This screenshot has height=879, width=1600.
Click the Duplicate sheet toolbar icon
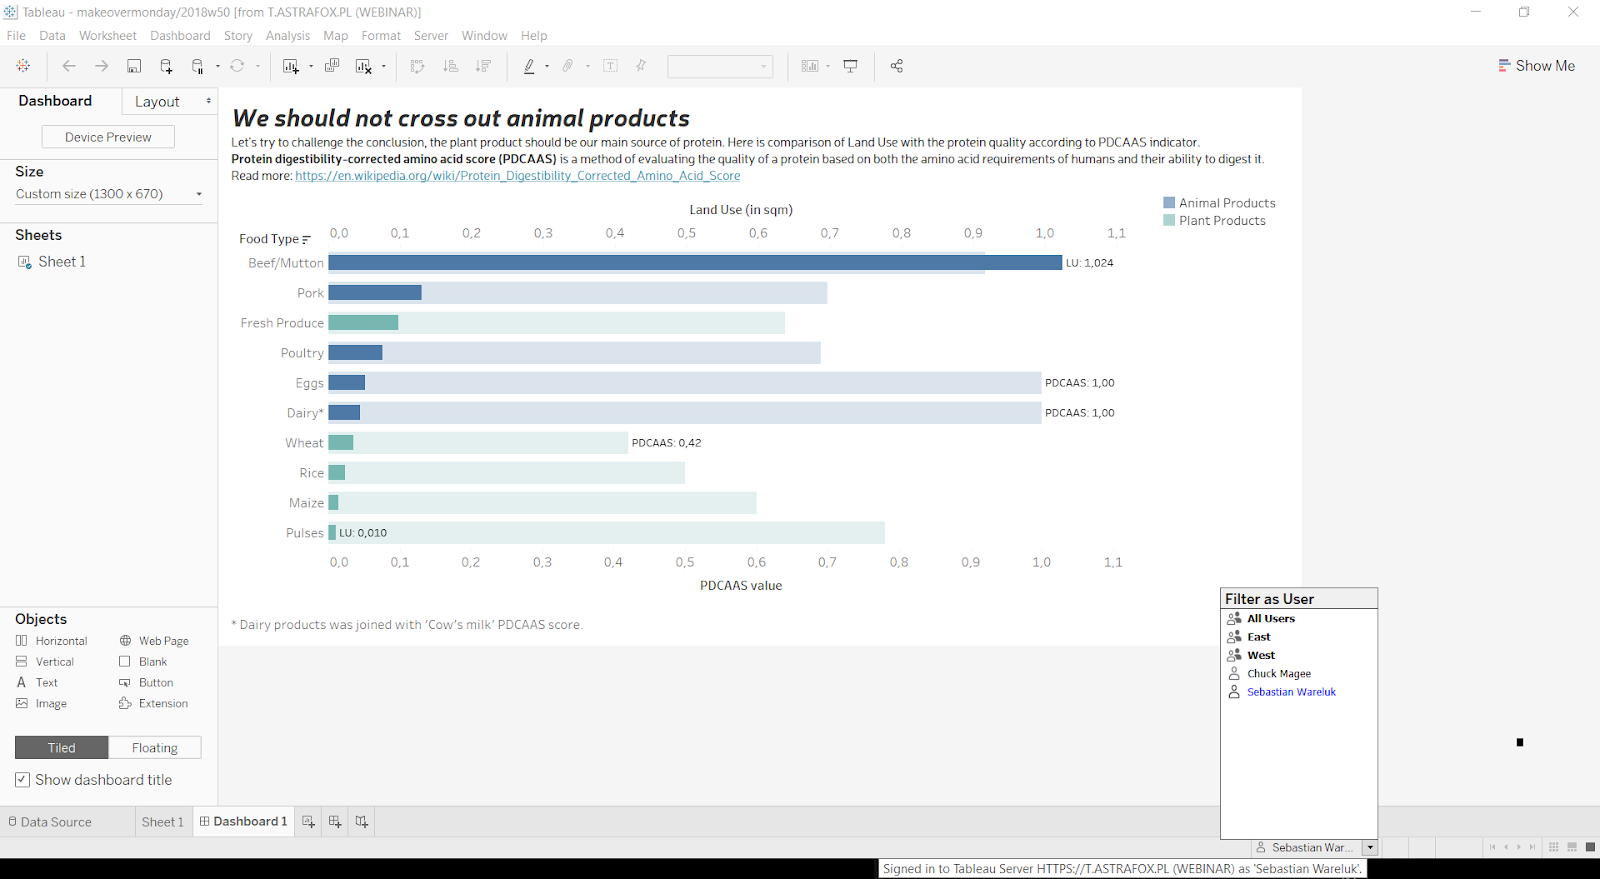point(332,66)
